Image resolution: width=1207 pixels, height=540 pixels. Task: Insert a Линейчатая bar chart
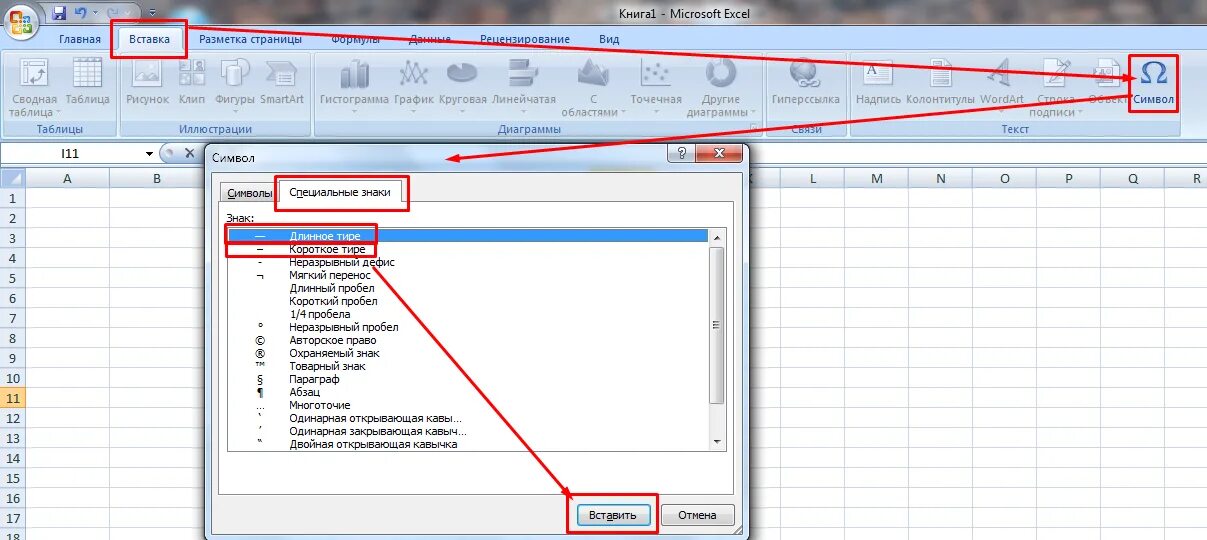[524, 88]
